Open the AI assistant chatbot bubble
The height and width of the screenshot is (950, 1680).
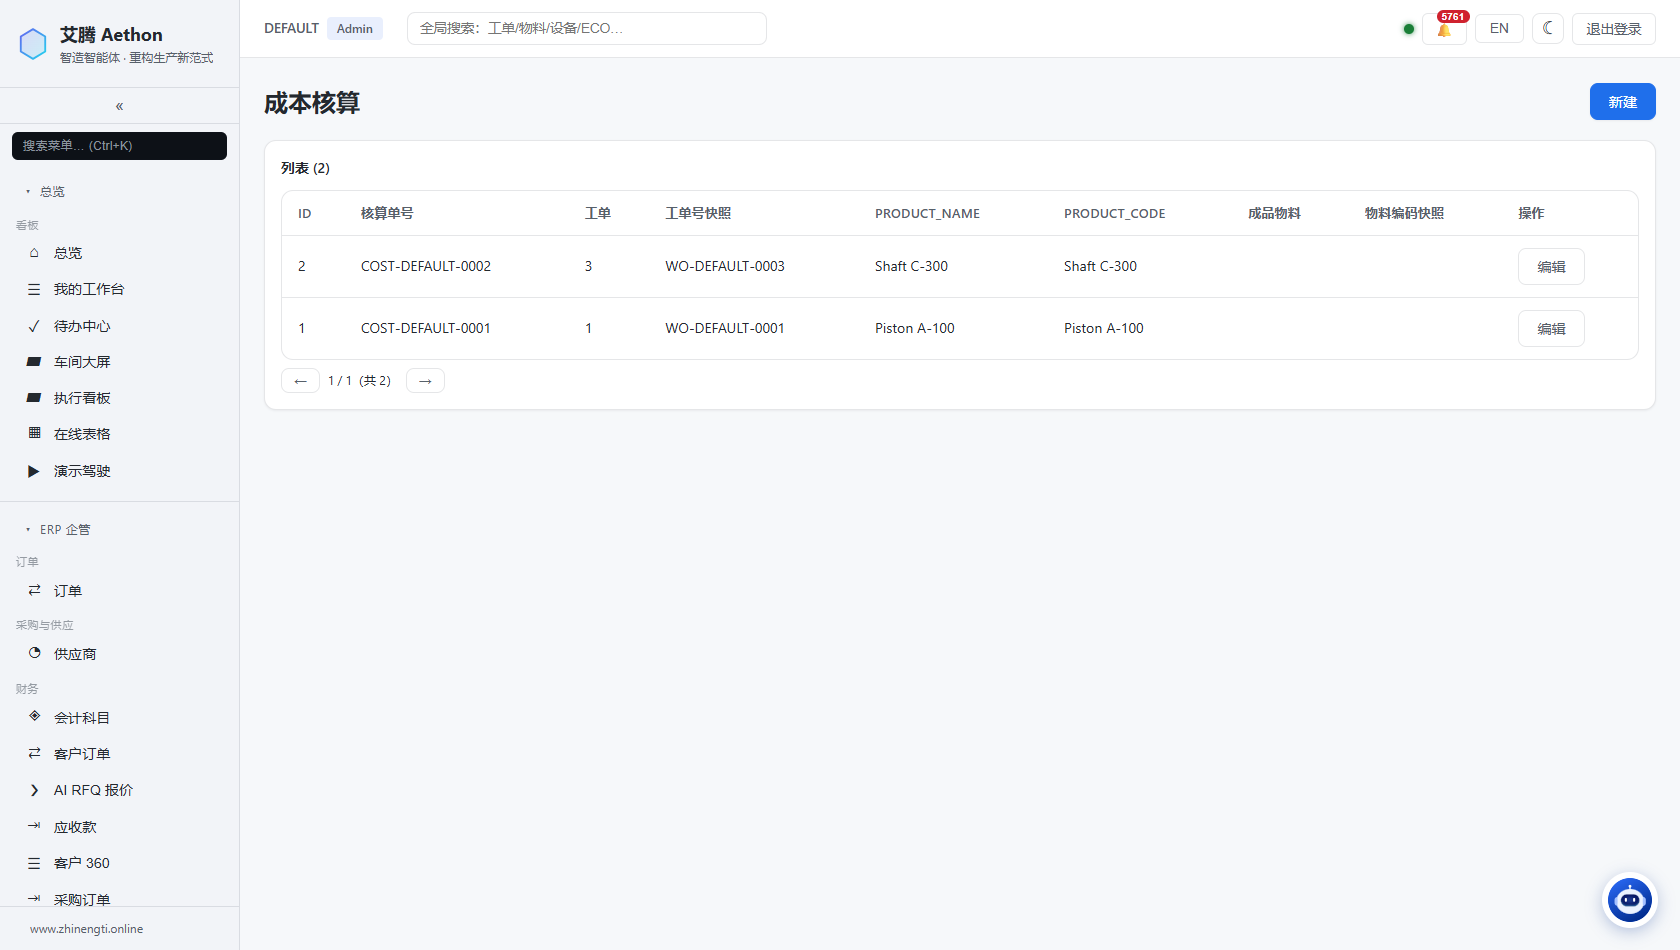1630,900
